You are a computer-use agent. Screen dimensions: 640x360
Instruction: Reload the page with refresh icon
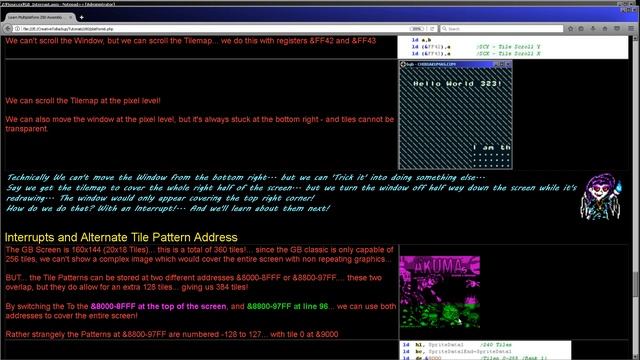tap(432, 29)
